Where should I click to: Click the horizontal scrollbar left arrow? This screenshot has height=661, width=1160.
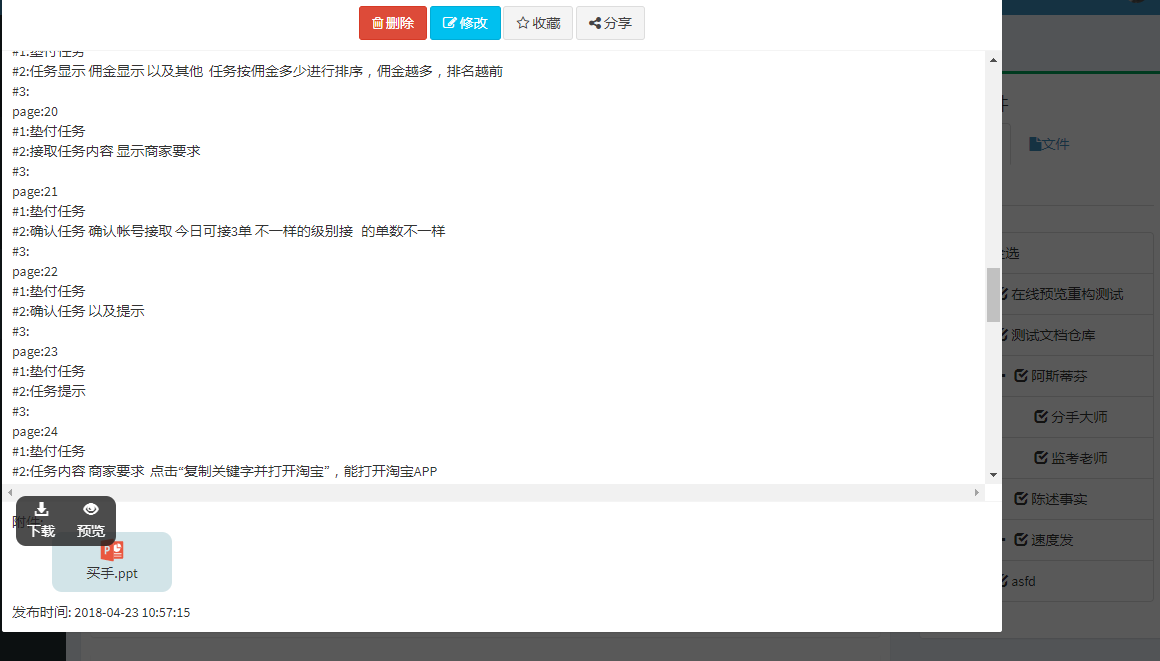pos(10,492)
